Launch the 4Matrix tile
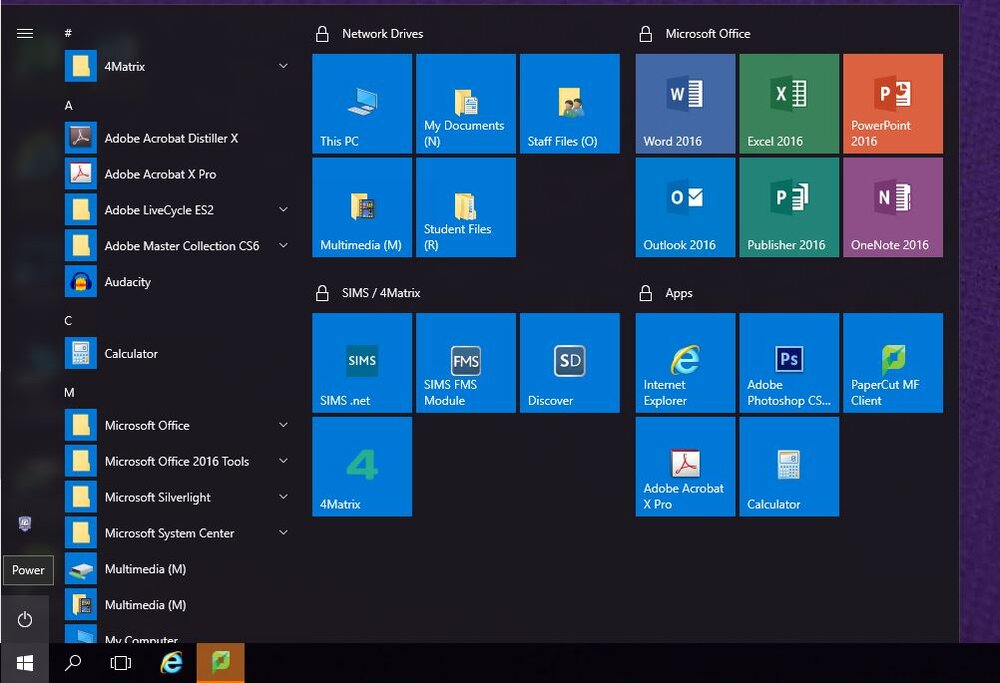1000x683 pixels. pyautogui.click(x=362, y=466)
